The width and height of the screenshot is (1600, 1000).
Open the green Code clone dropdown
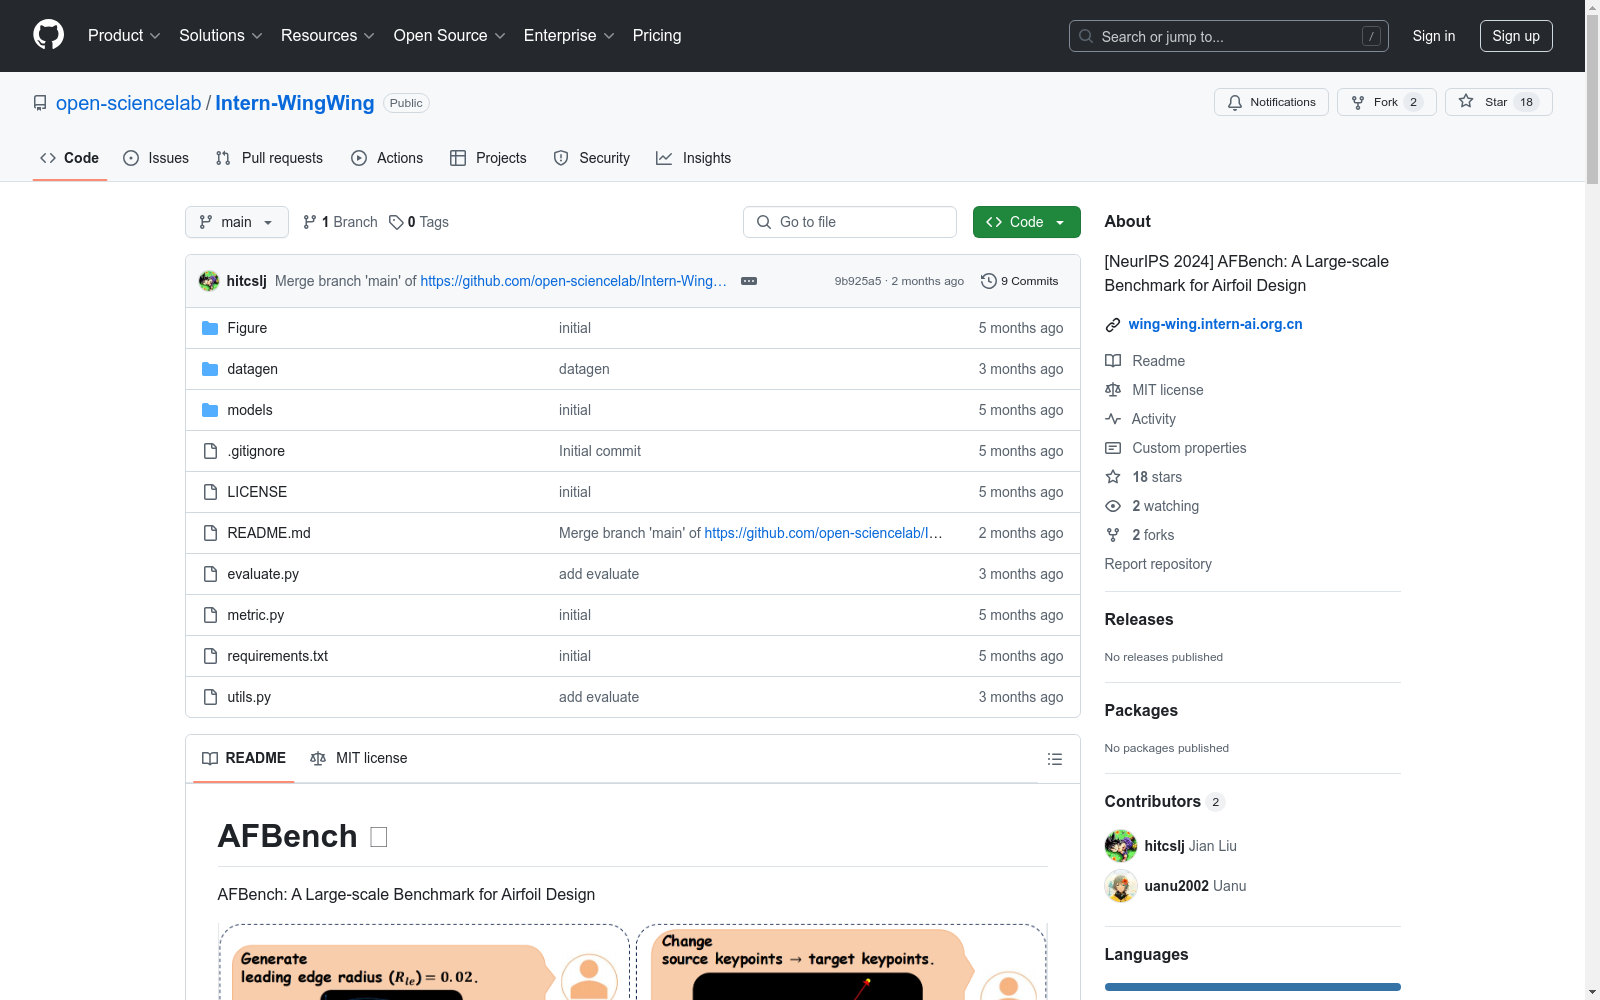[1027, 222]
